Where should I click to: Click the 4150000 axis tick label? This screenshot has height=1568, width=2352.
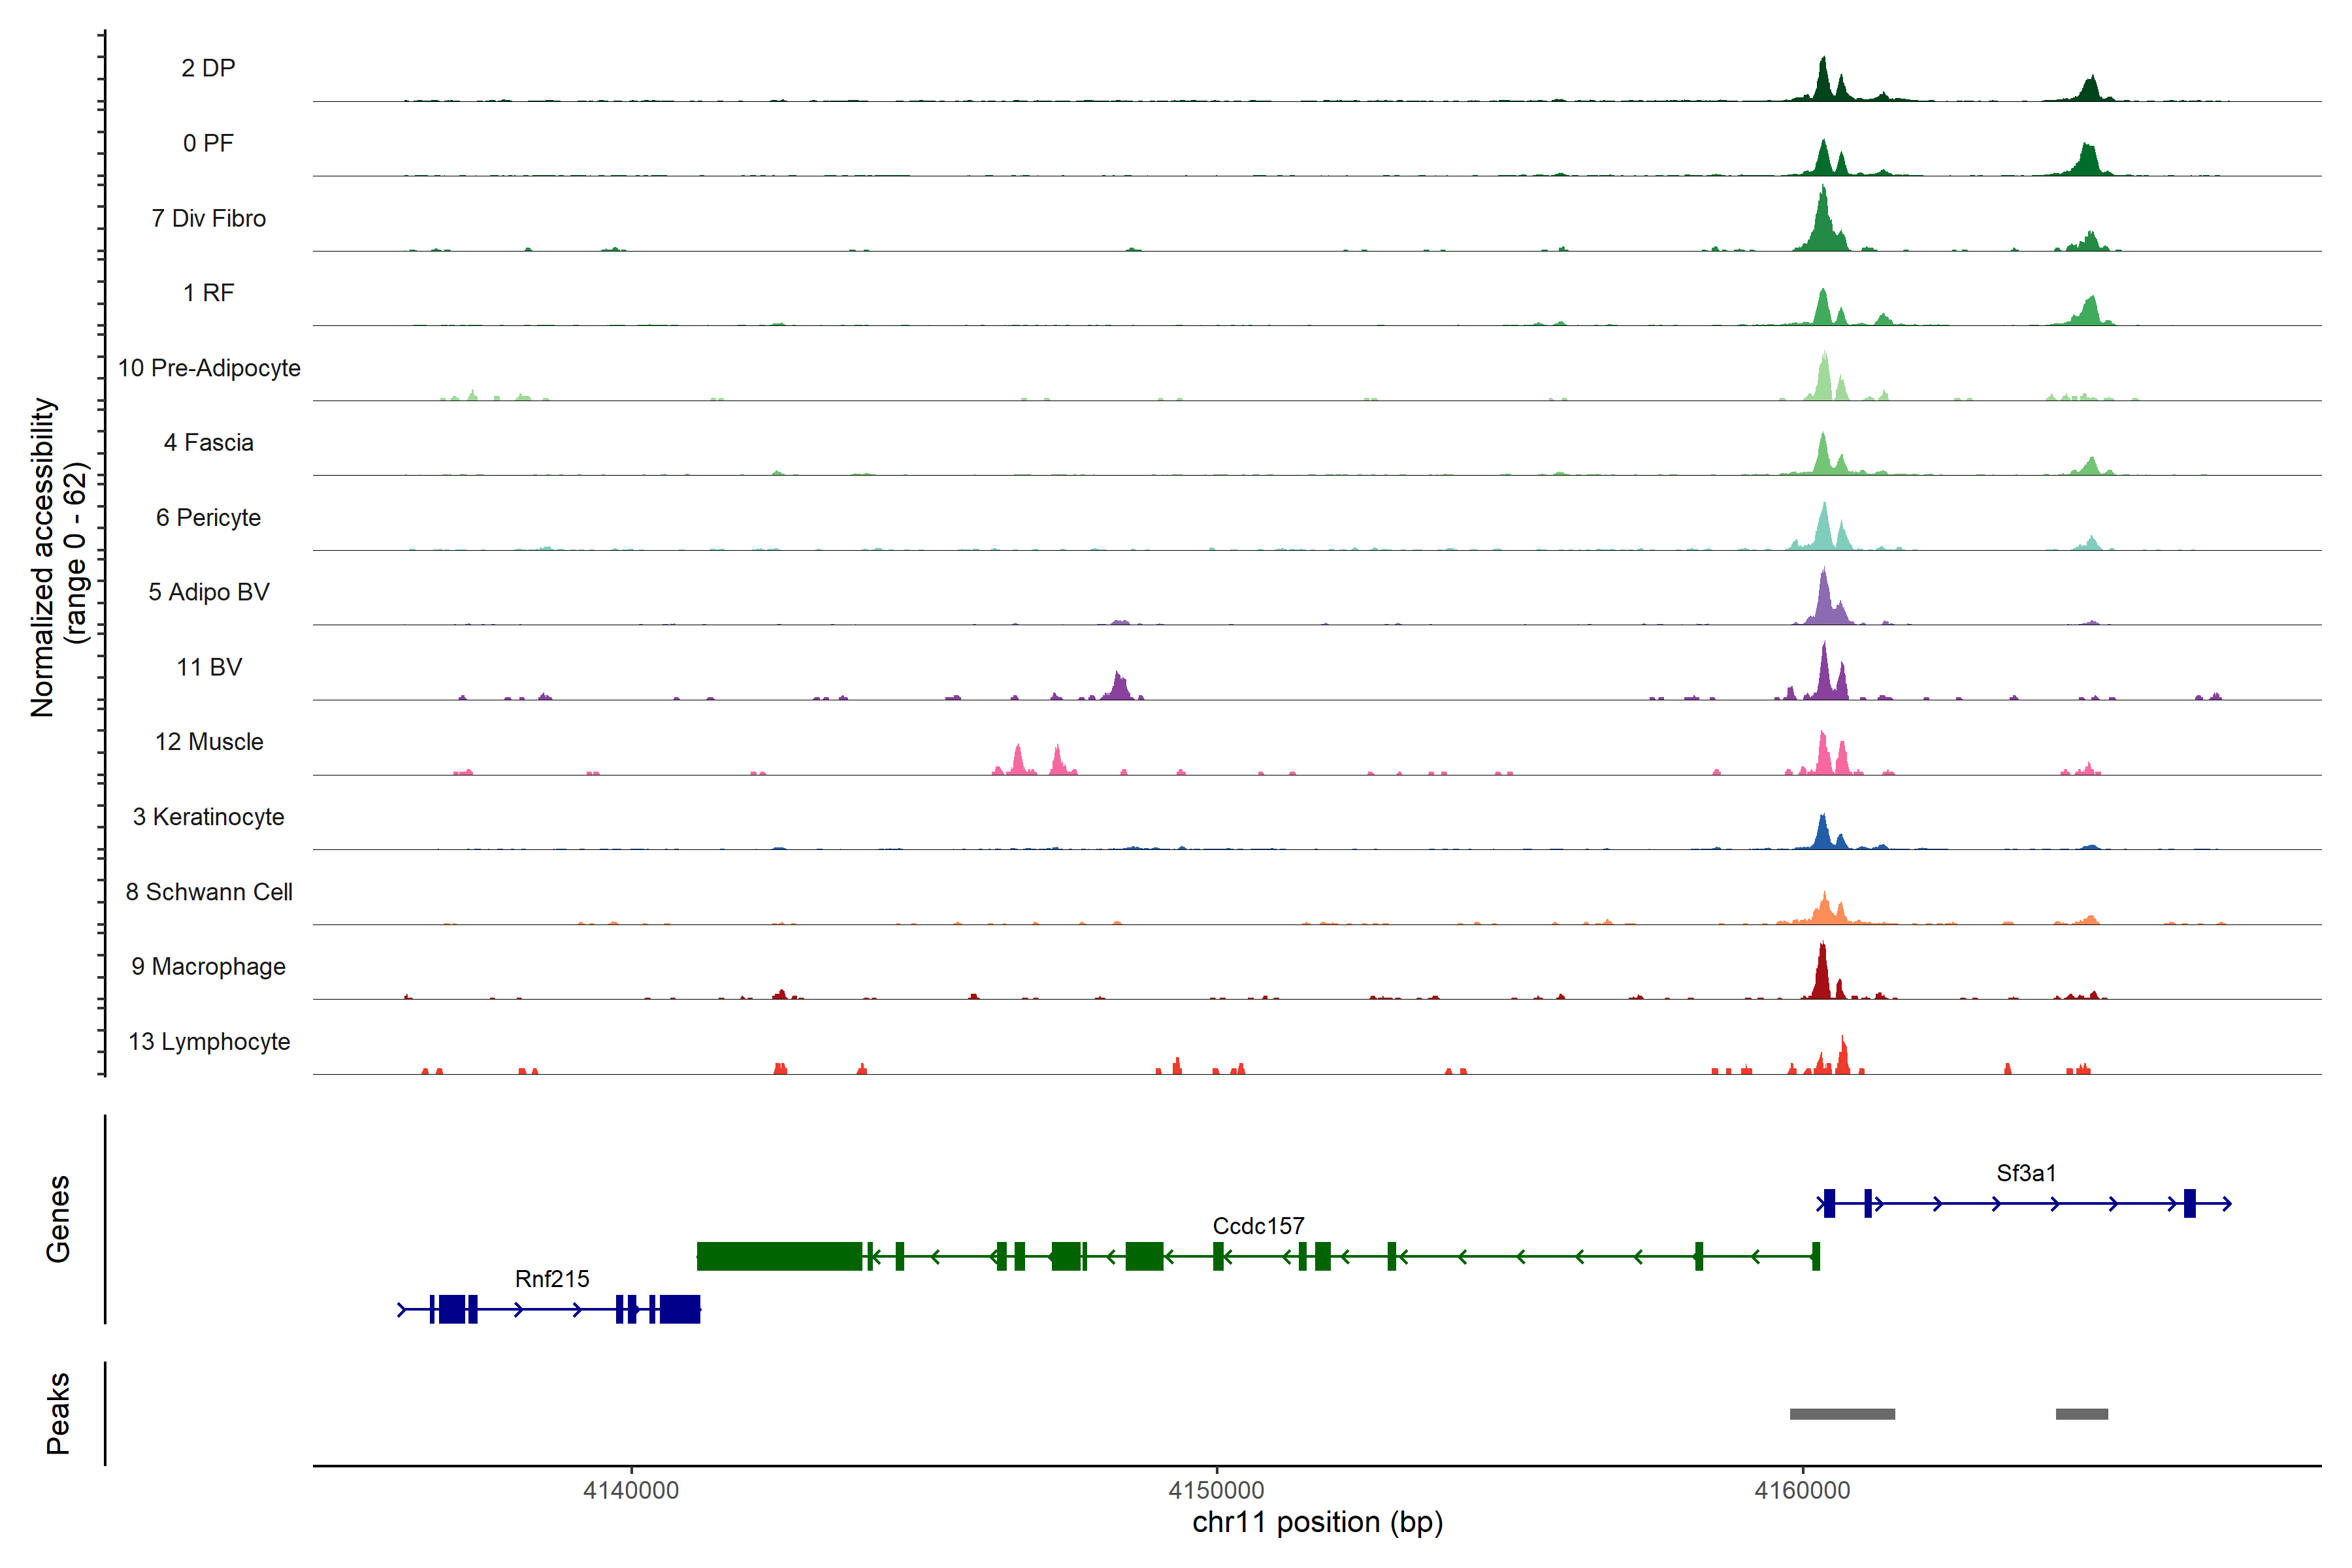pos(1217,1490)
